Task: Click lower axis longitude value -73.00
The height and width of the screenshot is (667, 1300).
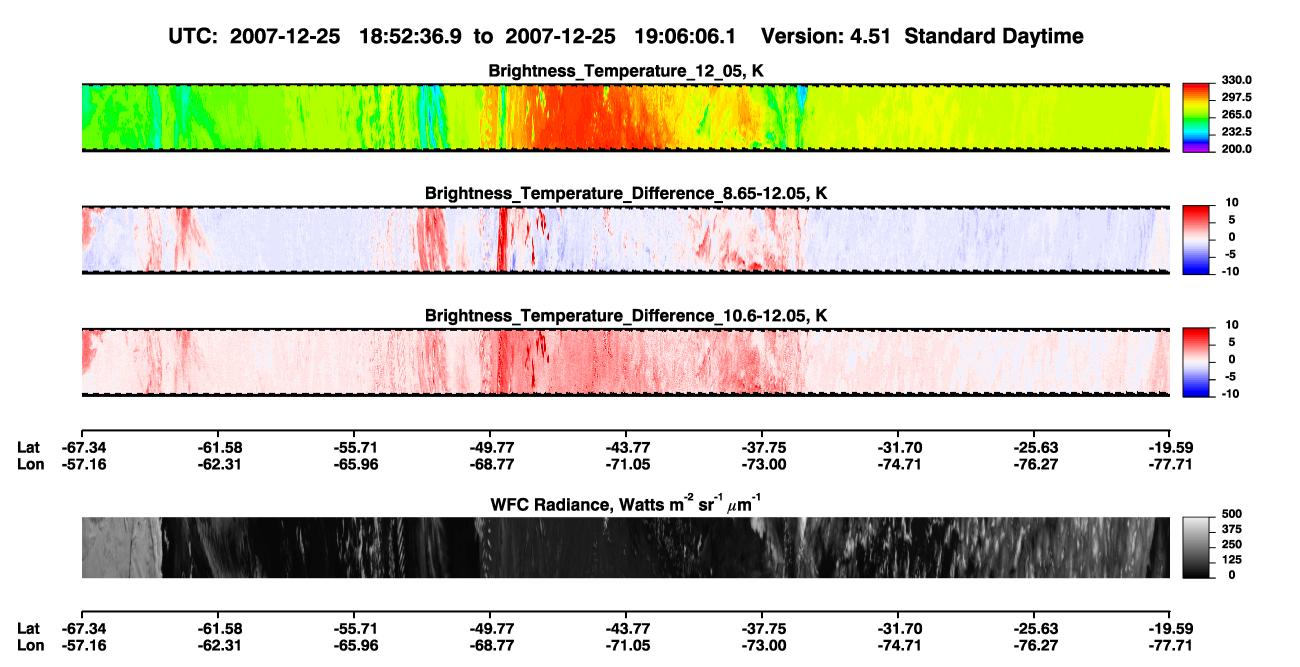Action: [x=762, y=646]
